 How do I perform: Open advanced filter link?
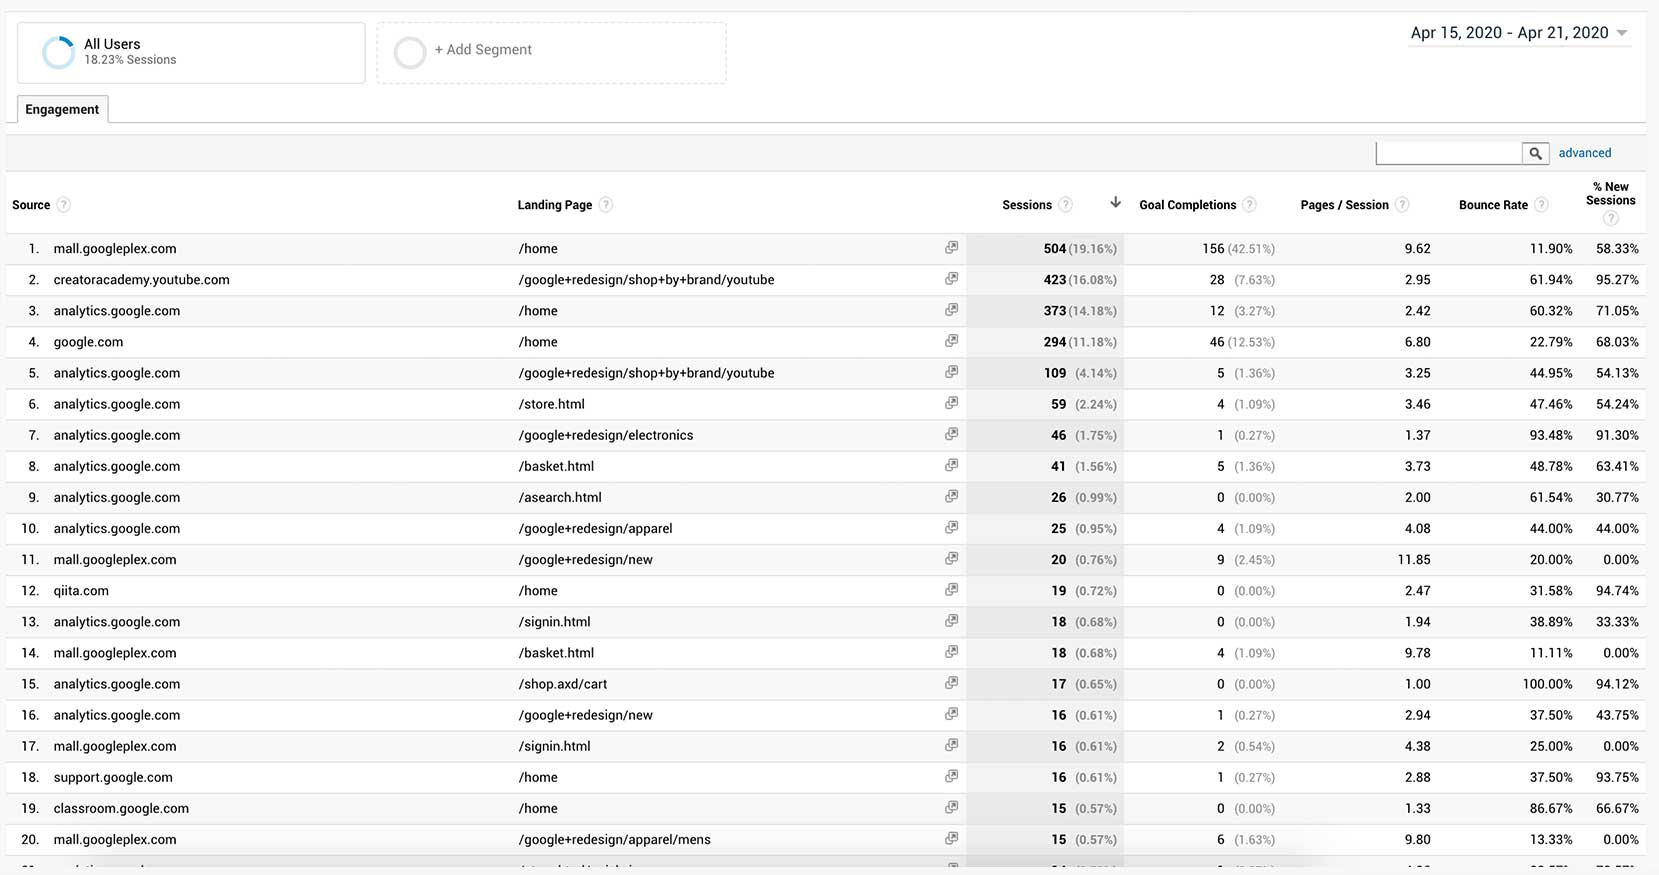1585,153
